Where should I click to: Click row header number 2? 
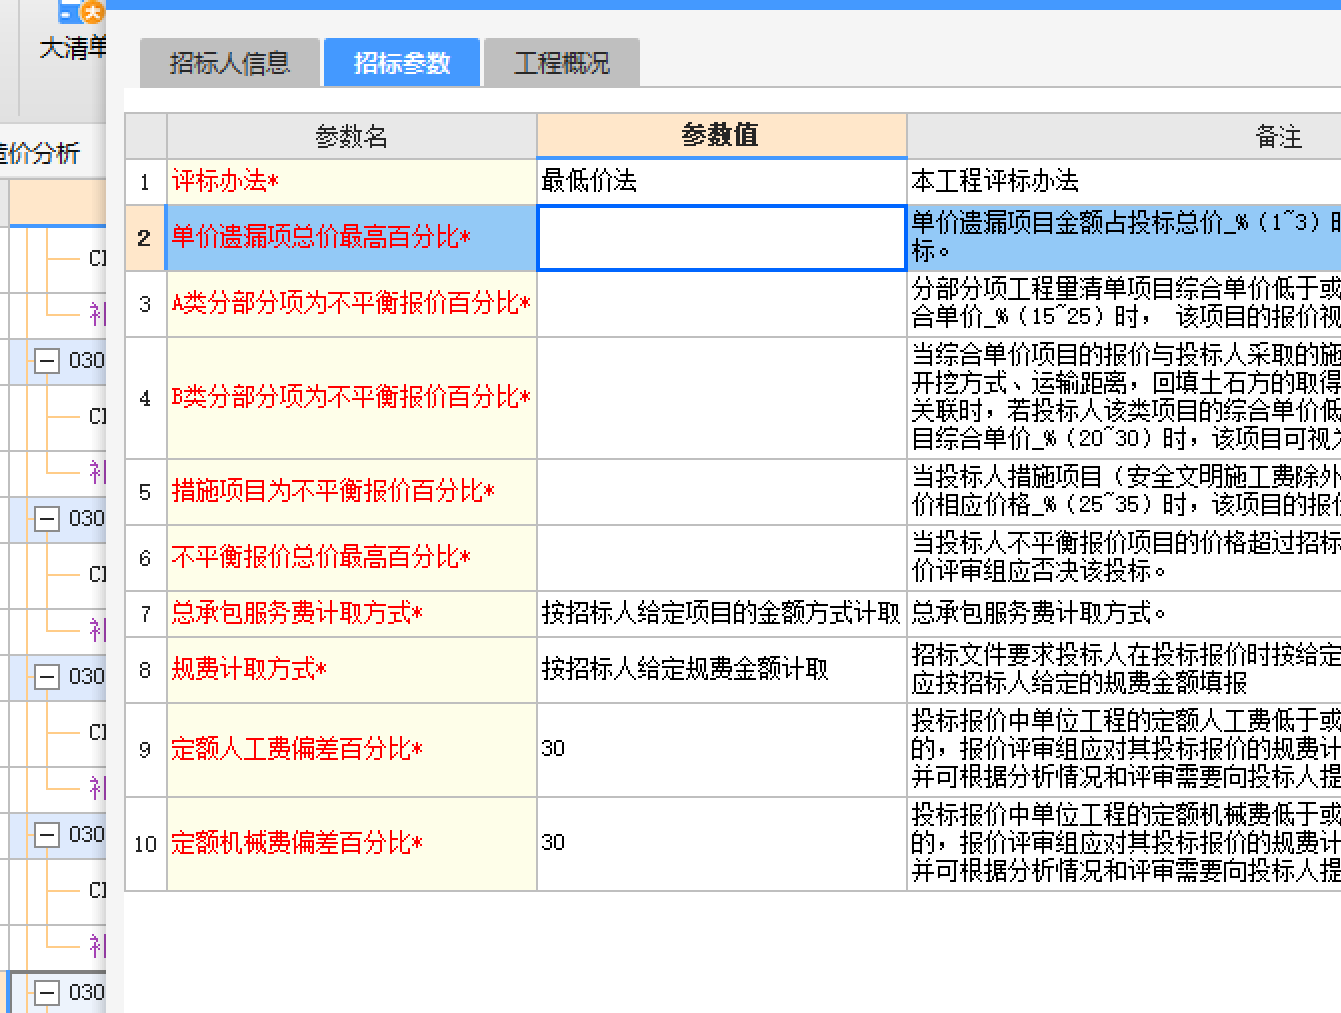(146, 238)
